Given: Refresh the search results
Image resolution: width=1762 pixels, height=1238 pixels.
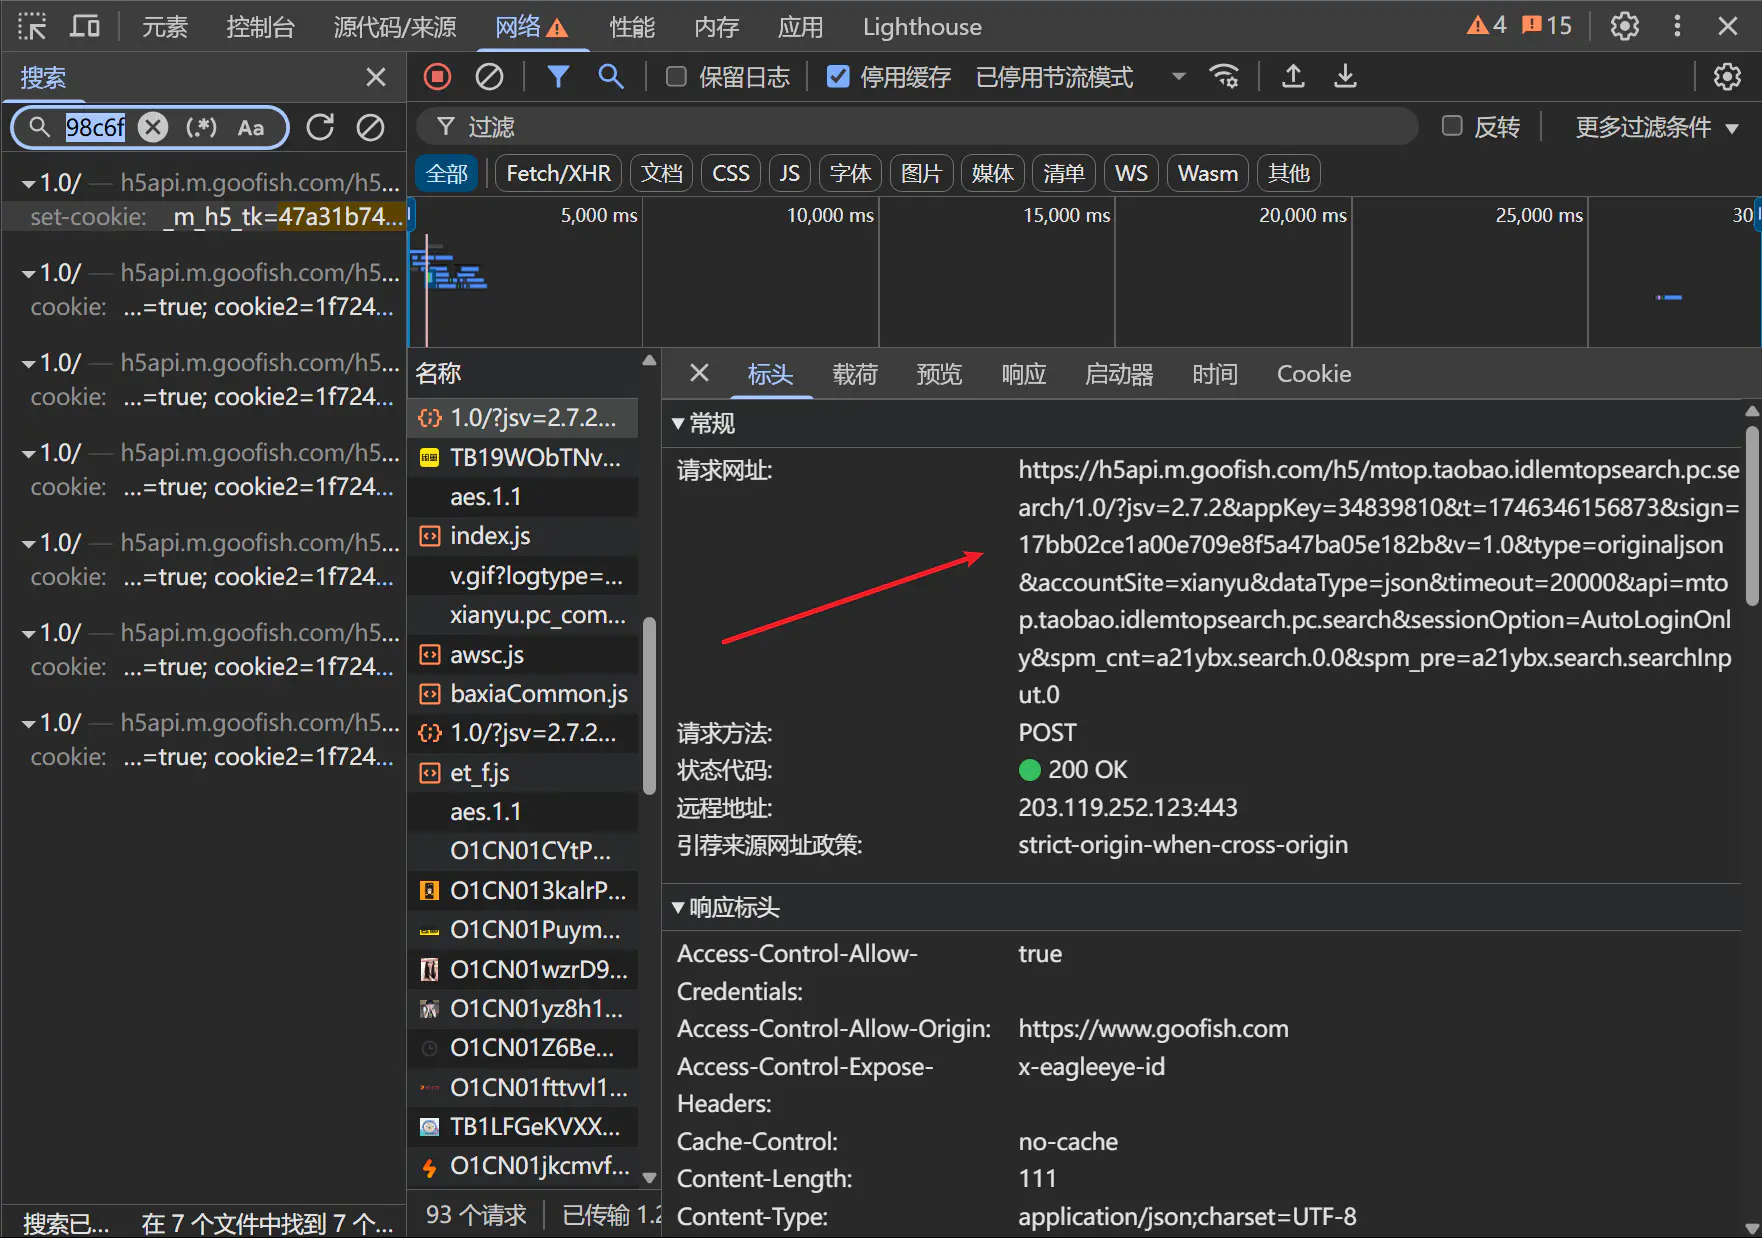Looking at the screenshot, I should [x=320, y=127].
